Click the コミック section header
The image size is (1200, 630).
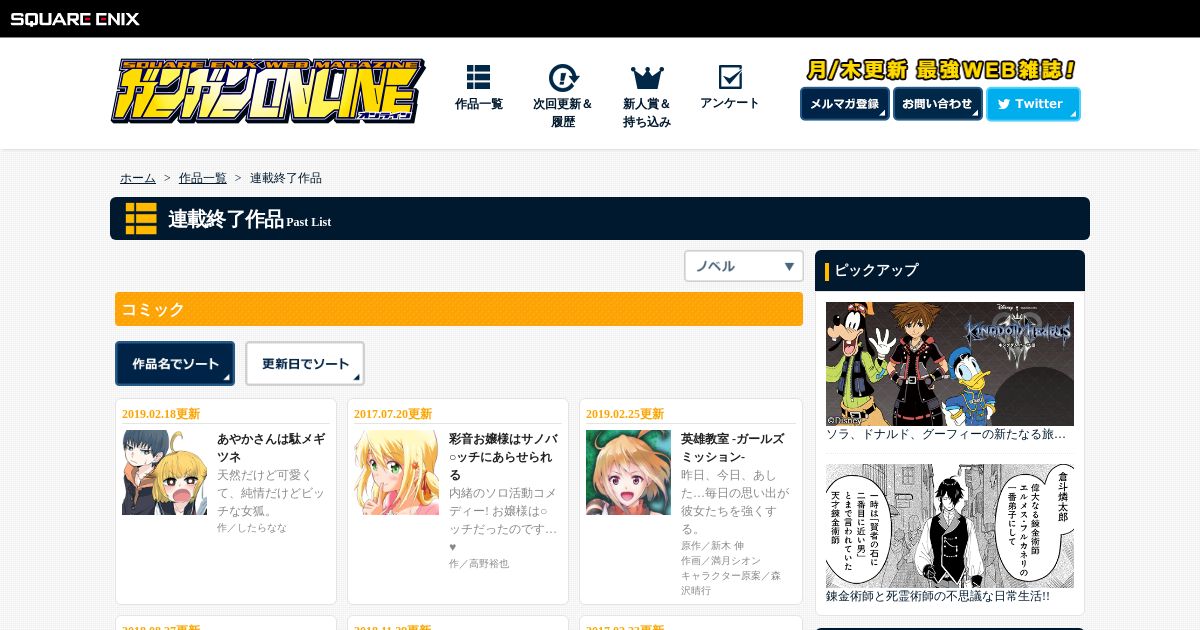(x=459, y=309)
